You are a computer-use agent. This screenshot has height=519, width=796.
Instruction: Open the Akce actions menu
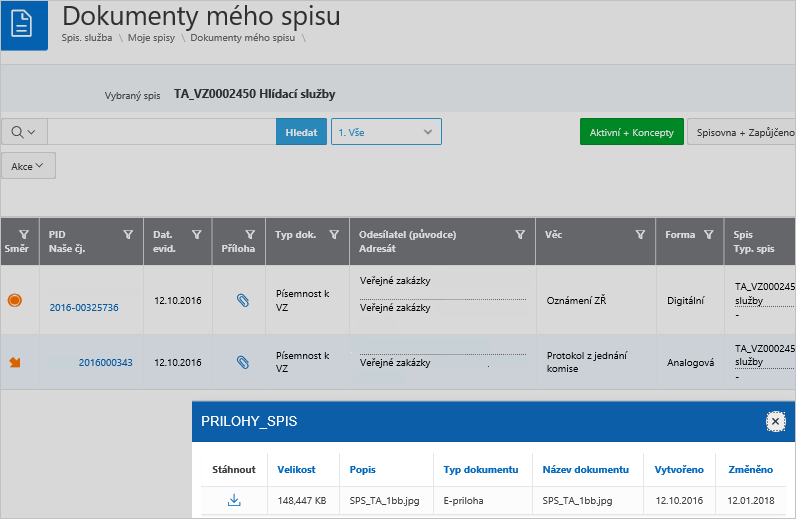(29, 166)
